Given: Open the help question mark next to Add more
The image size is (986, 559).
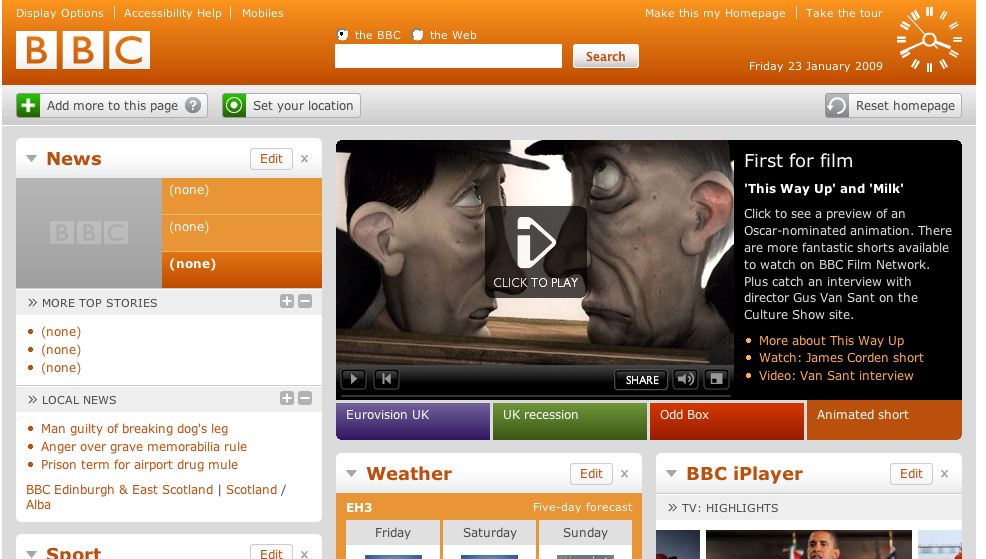Looking at the screenshot, I should click(x=193, y=105).
